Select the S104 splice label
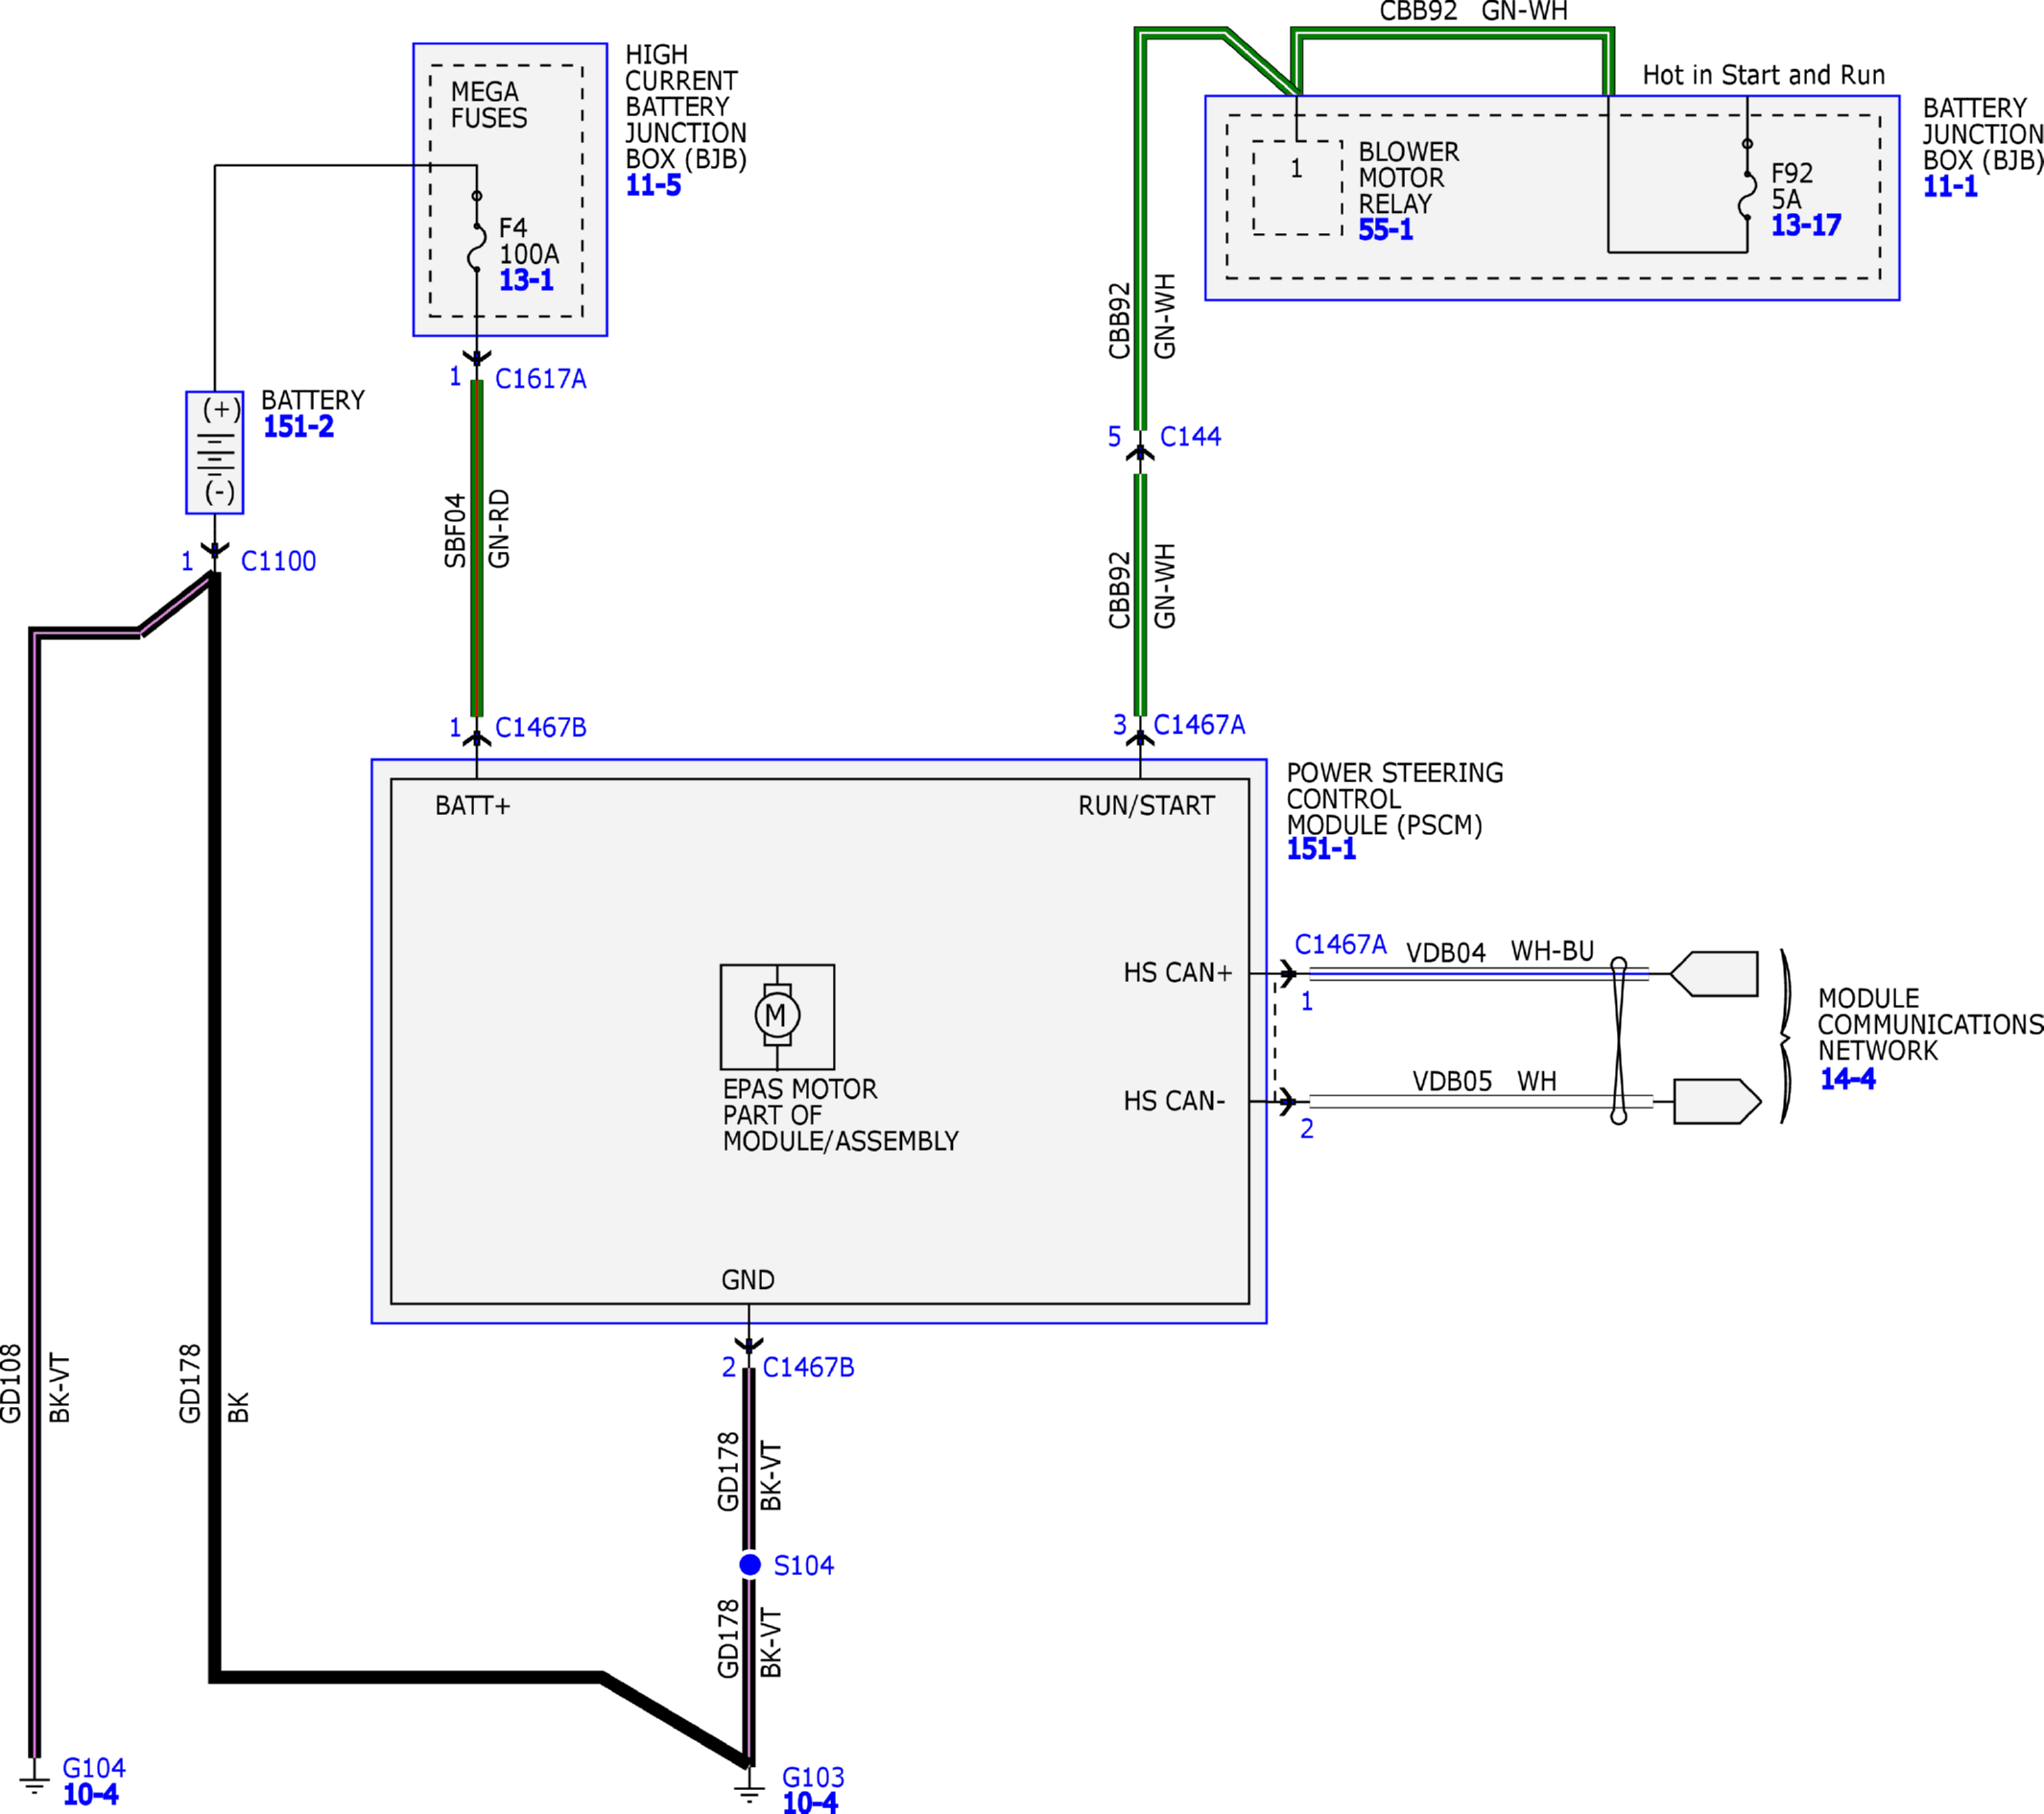The height and width of the screenshot is (1814, 2044). [803, 1565]
